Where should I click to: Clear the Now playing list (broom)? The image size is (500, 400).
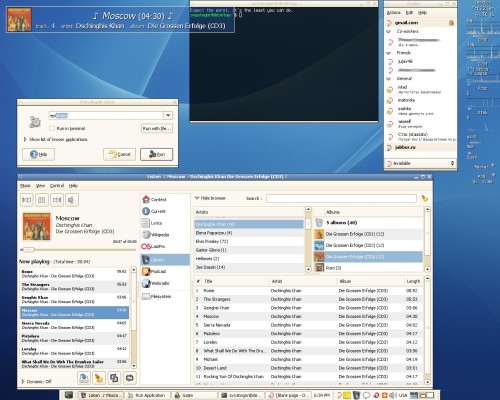99,378
